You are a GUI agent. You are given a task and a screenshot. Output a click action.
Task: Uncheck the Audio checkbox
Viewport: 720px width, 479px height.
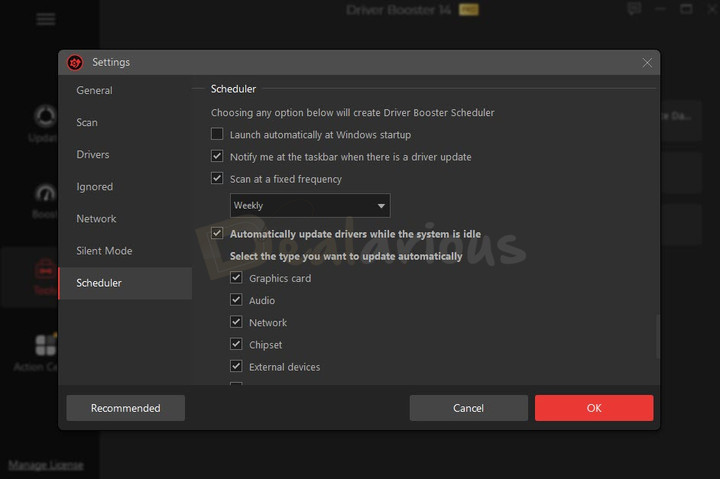coord(236,299)
